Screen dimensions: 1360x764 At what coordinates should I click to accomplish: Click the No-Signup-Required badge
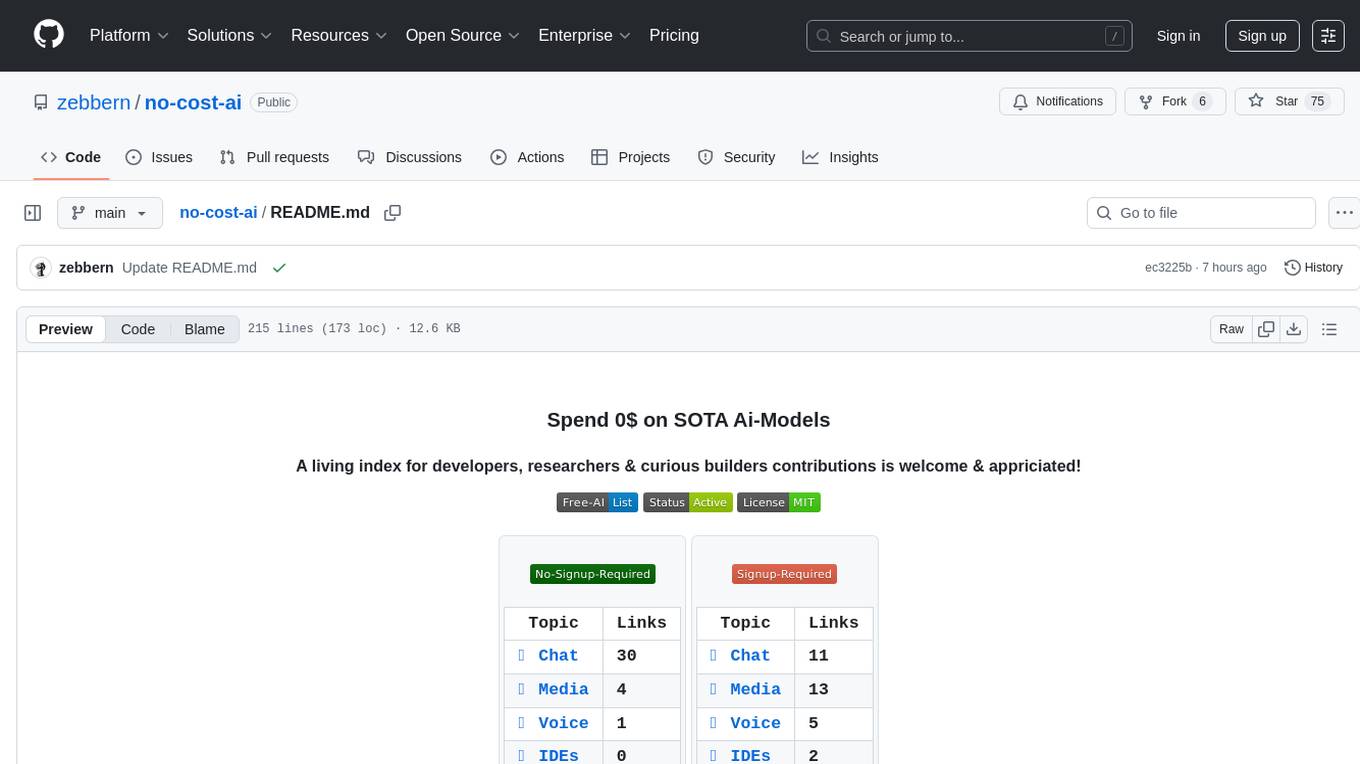(x=593, y=574)
